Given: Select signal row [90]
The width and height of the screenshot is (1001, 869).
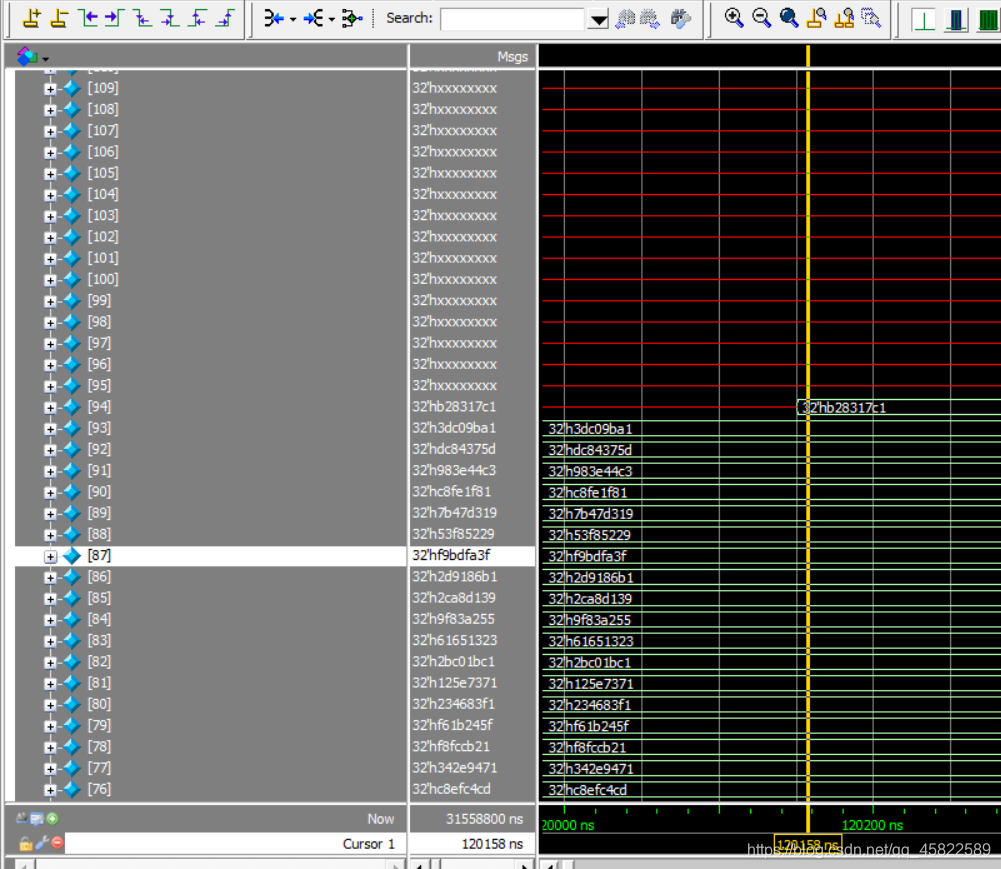Looking at the screenshot, I should [x=210, y=492].
